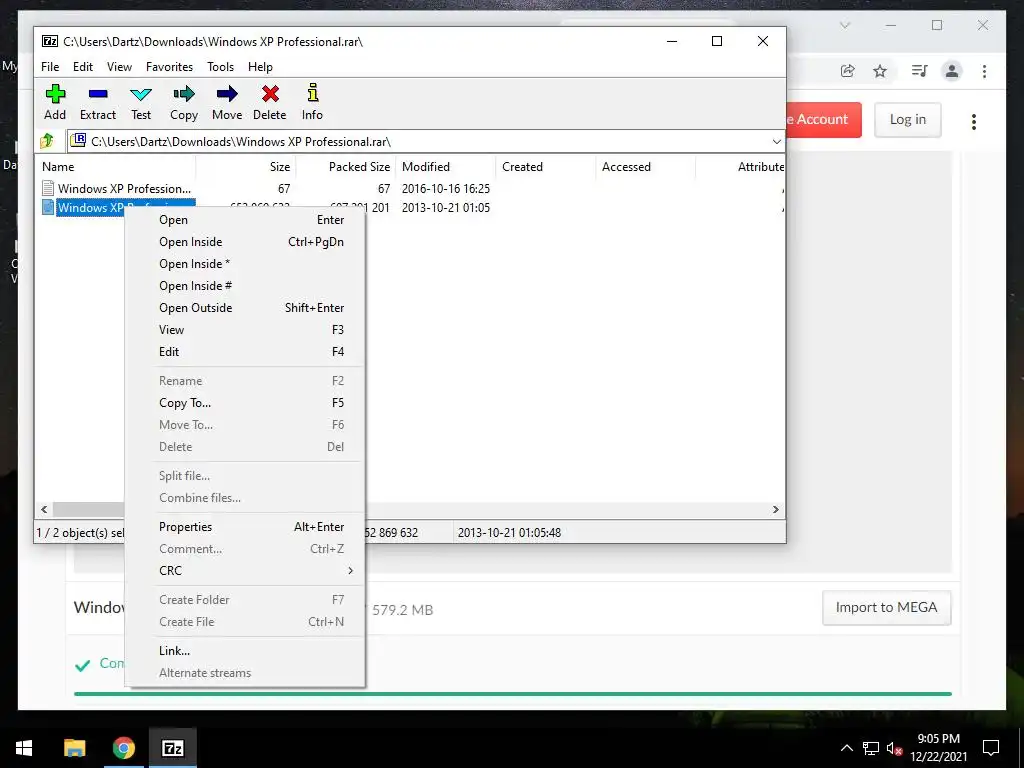Choose Open in the context menu
Image resolution: width=1024 pixels, height=768 pixels.
[x=245, y=220]
